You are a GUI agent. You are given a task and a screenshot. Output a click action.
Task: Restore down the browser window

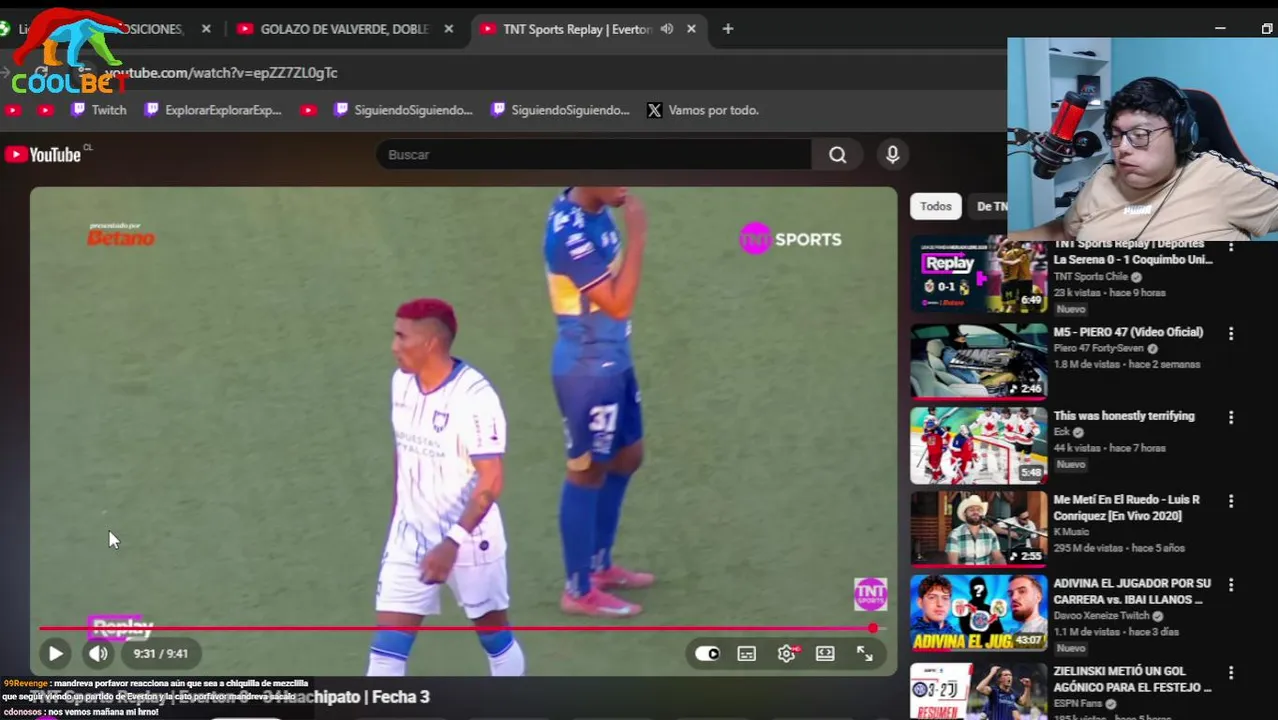point(1267,29)
